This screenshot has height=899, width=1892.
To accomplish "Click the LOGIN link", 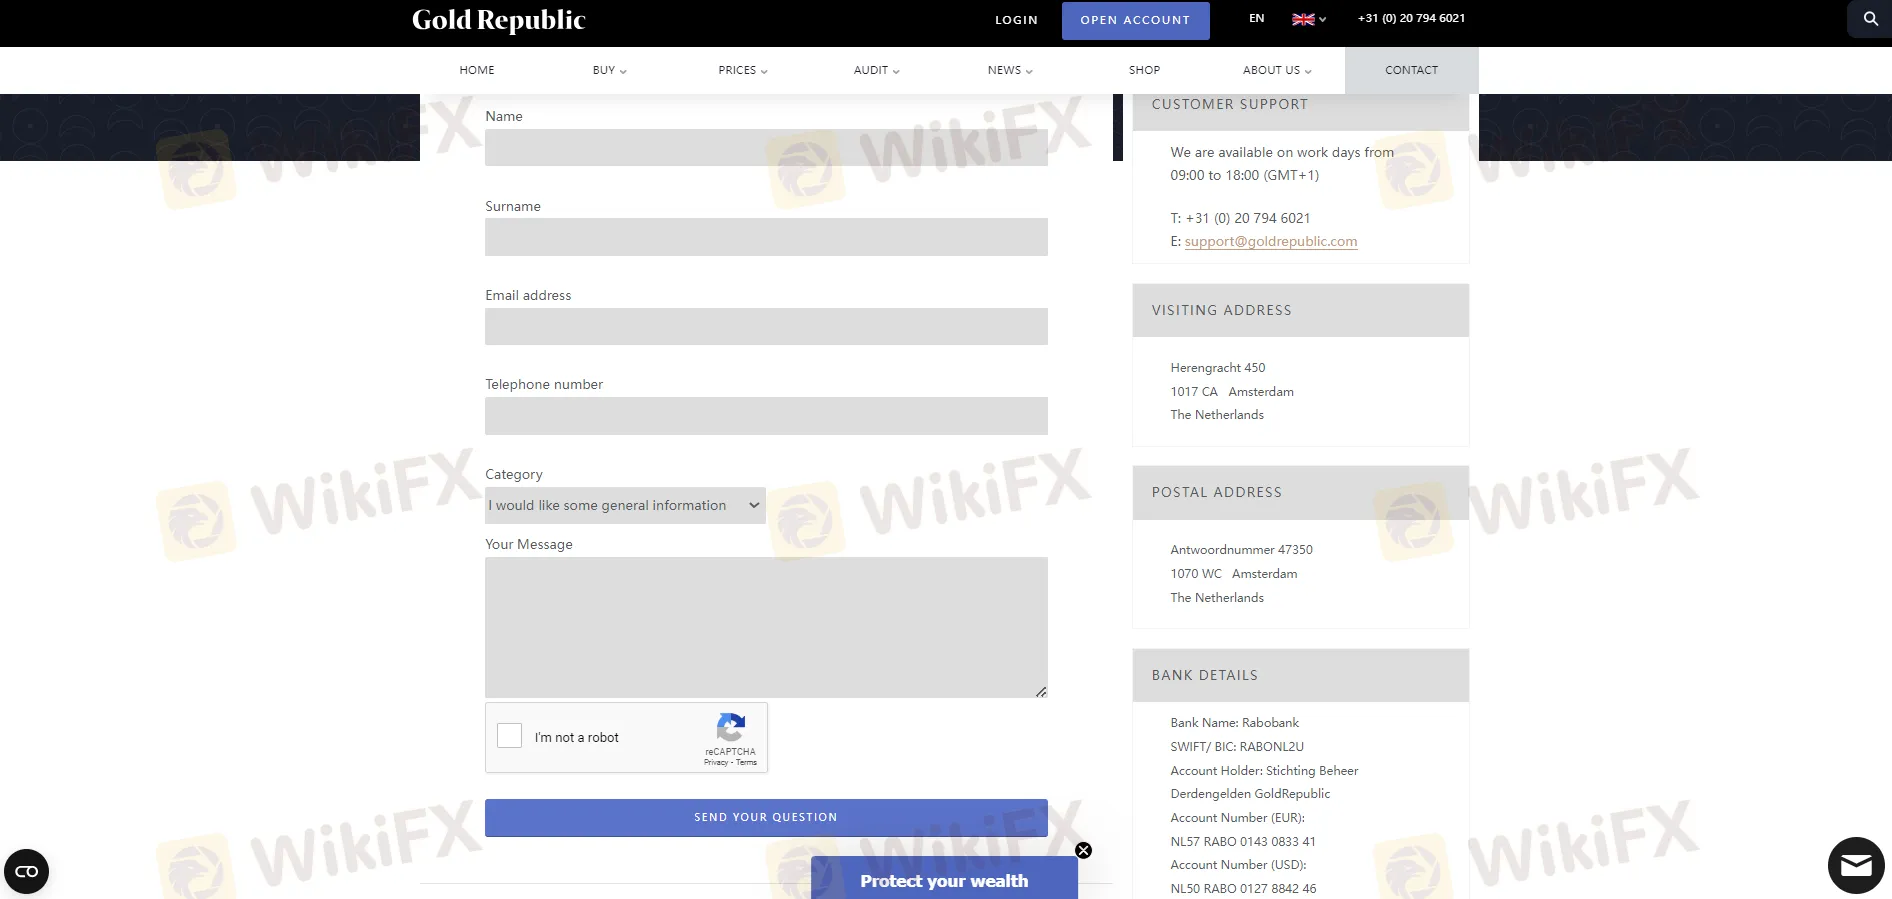I will click(x=1016, y=20).
